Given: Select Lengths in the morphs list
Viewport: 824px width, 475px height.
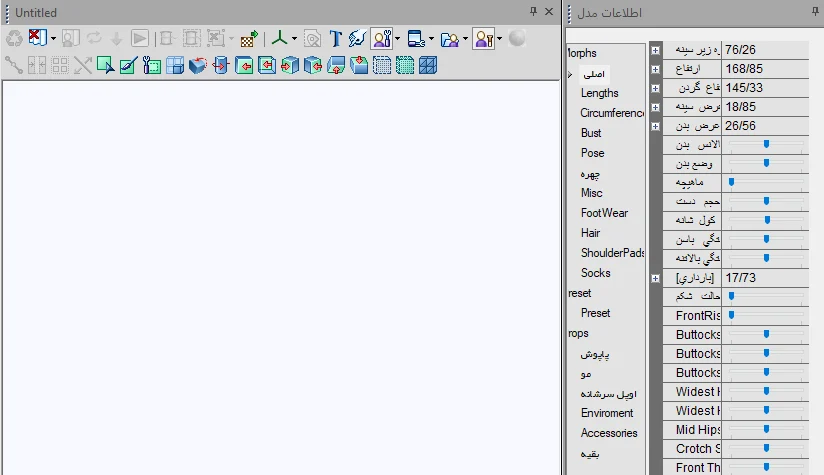Looking at the screenshot, I should point(600,93).
